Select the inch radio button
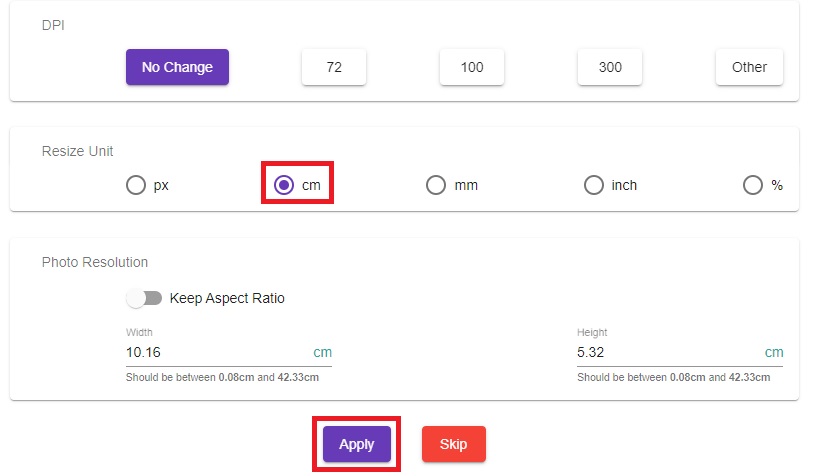 tap(594, 185)
